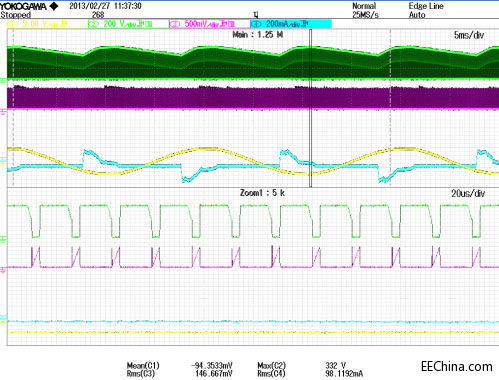
Task: Click the '332 V' measurement value
Action: pyautogui.click(x=336, y=366)
